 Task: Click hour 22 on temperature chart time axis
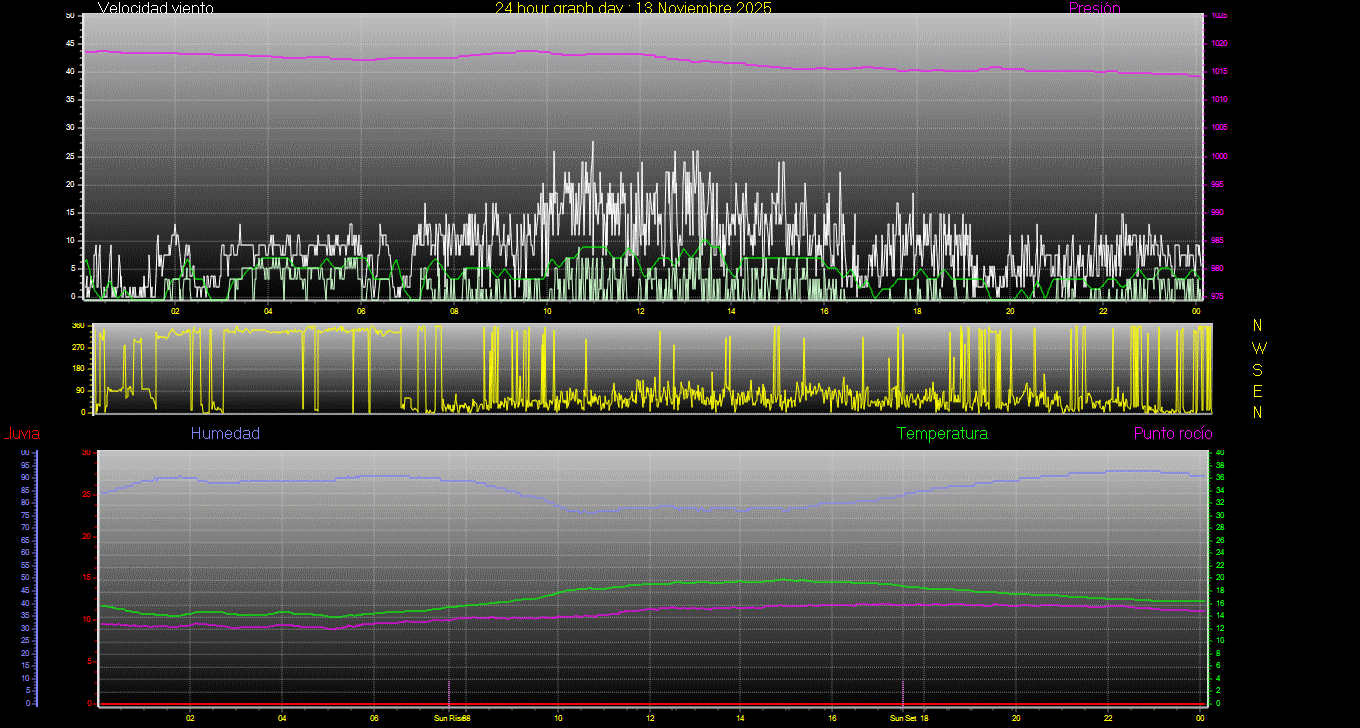pyautogui.click(x=1108, y=718)
